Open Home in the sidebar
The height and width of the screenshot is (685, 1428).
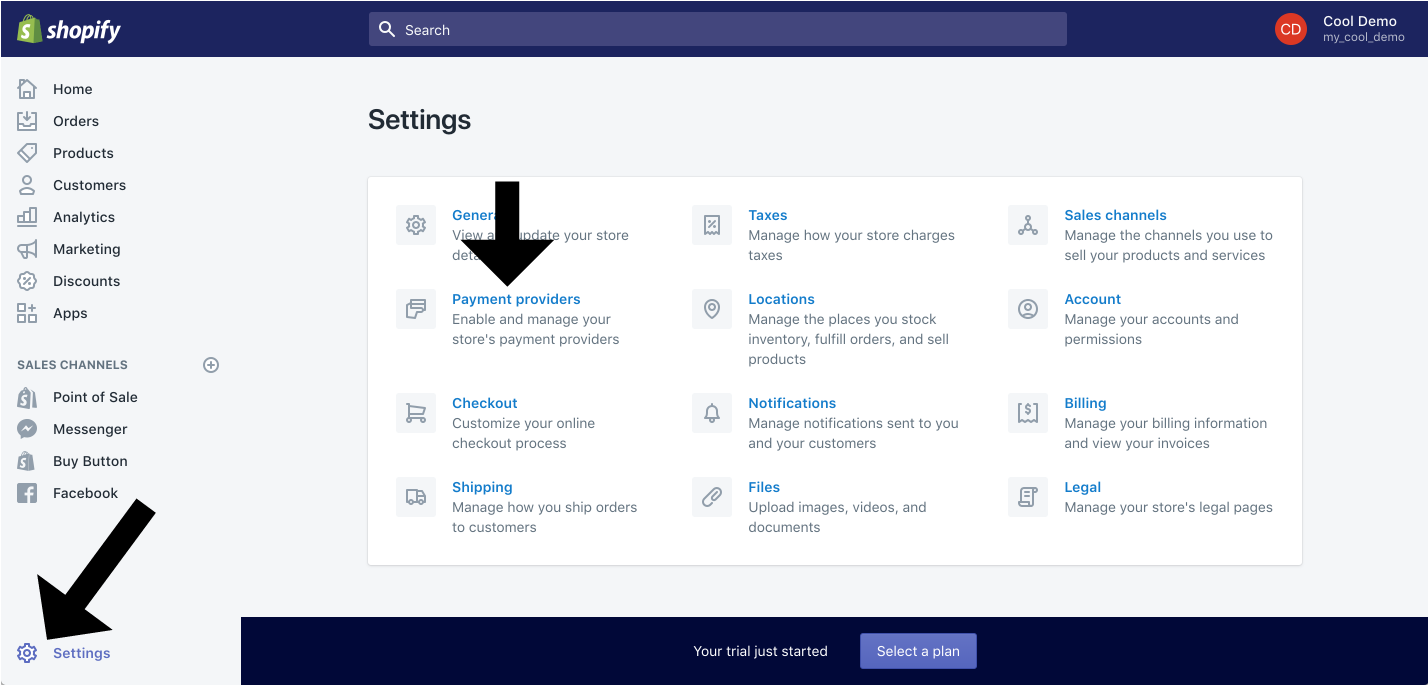(73, 89)
